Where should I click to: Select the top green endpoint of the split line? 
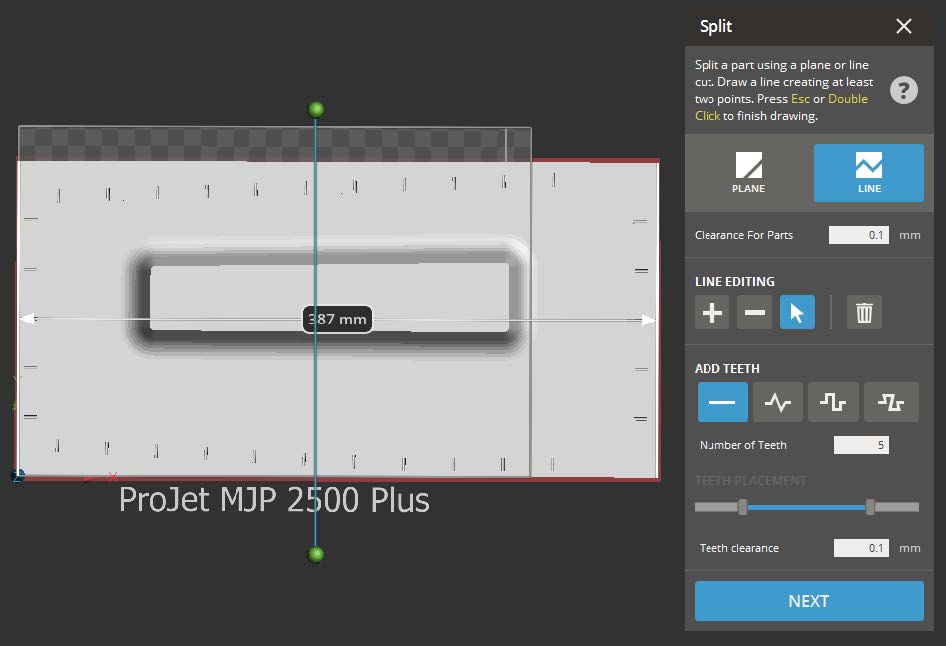coord(315,108)
